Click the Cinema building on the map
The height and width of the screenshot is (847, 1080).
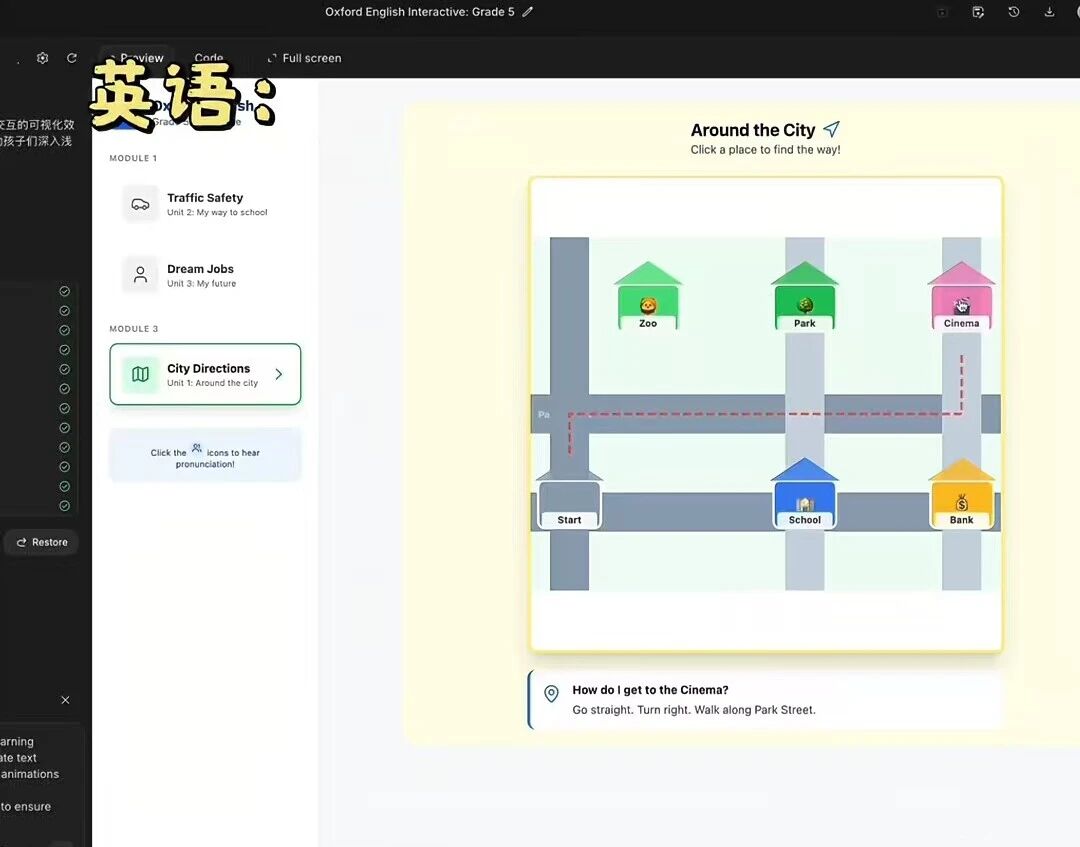(x=961, y=298)
